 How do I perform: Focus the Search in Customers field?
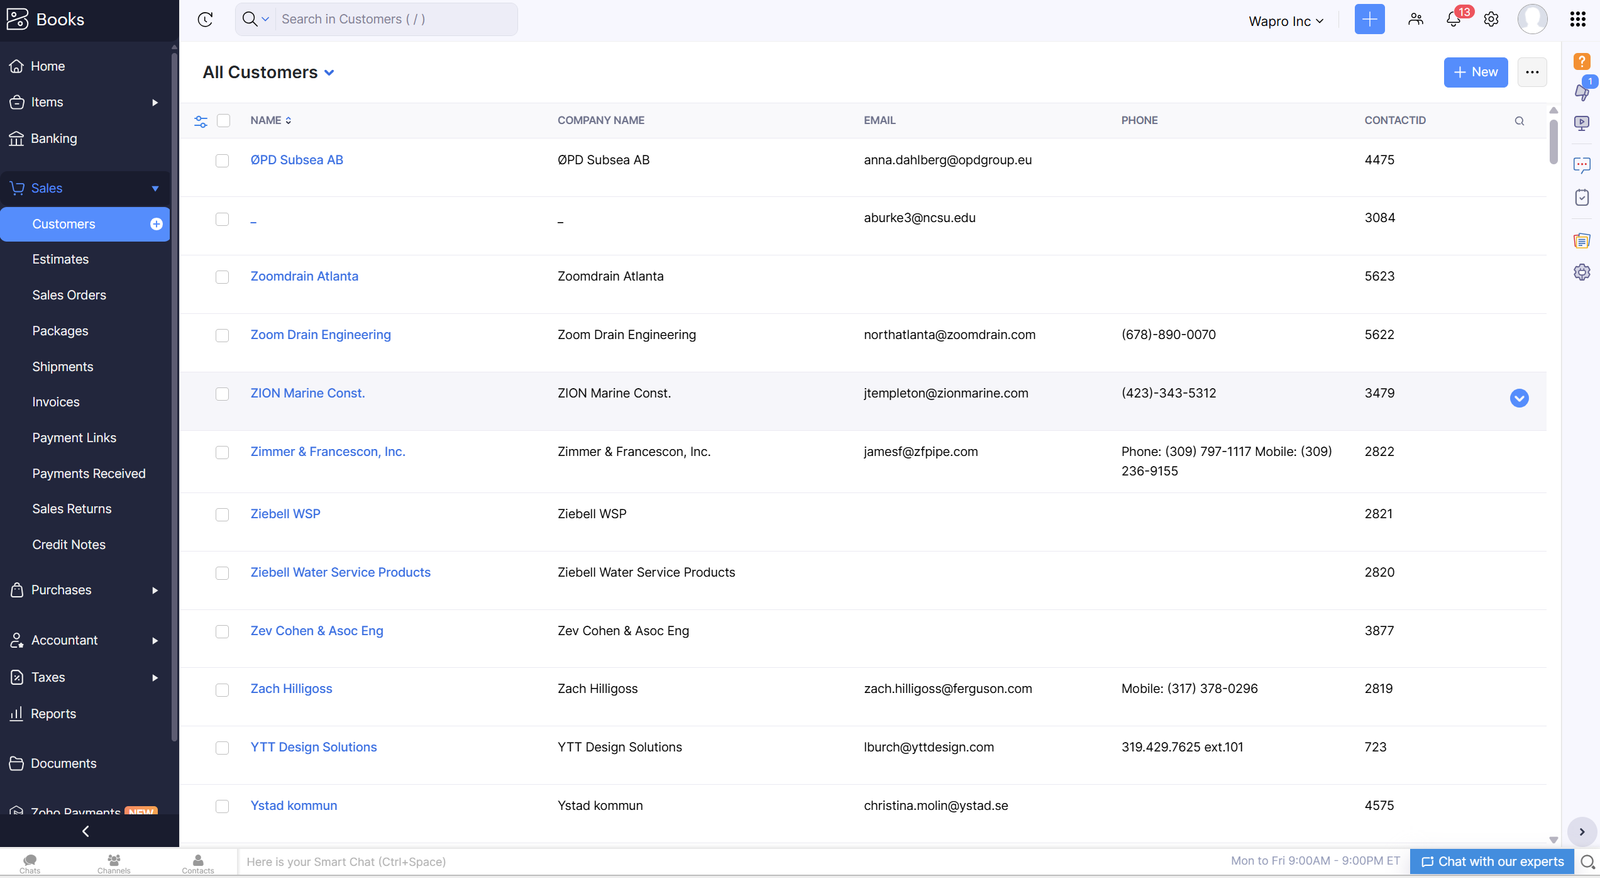[396, 19]
